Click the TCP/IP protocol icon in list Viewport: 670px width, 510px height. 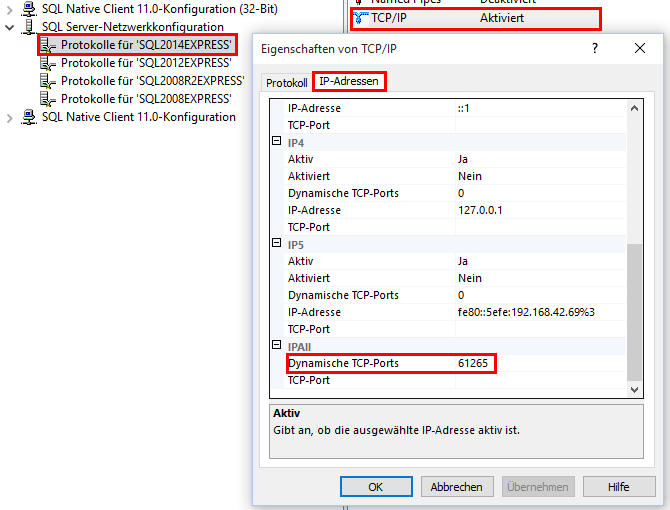[x=360, y=18]
